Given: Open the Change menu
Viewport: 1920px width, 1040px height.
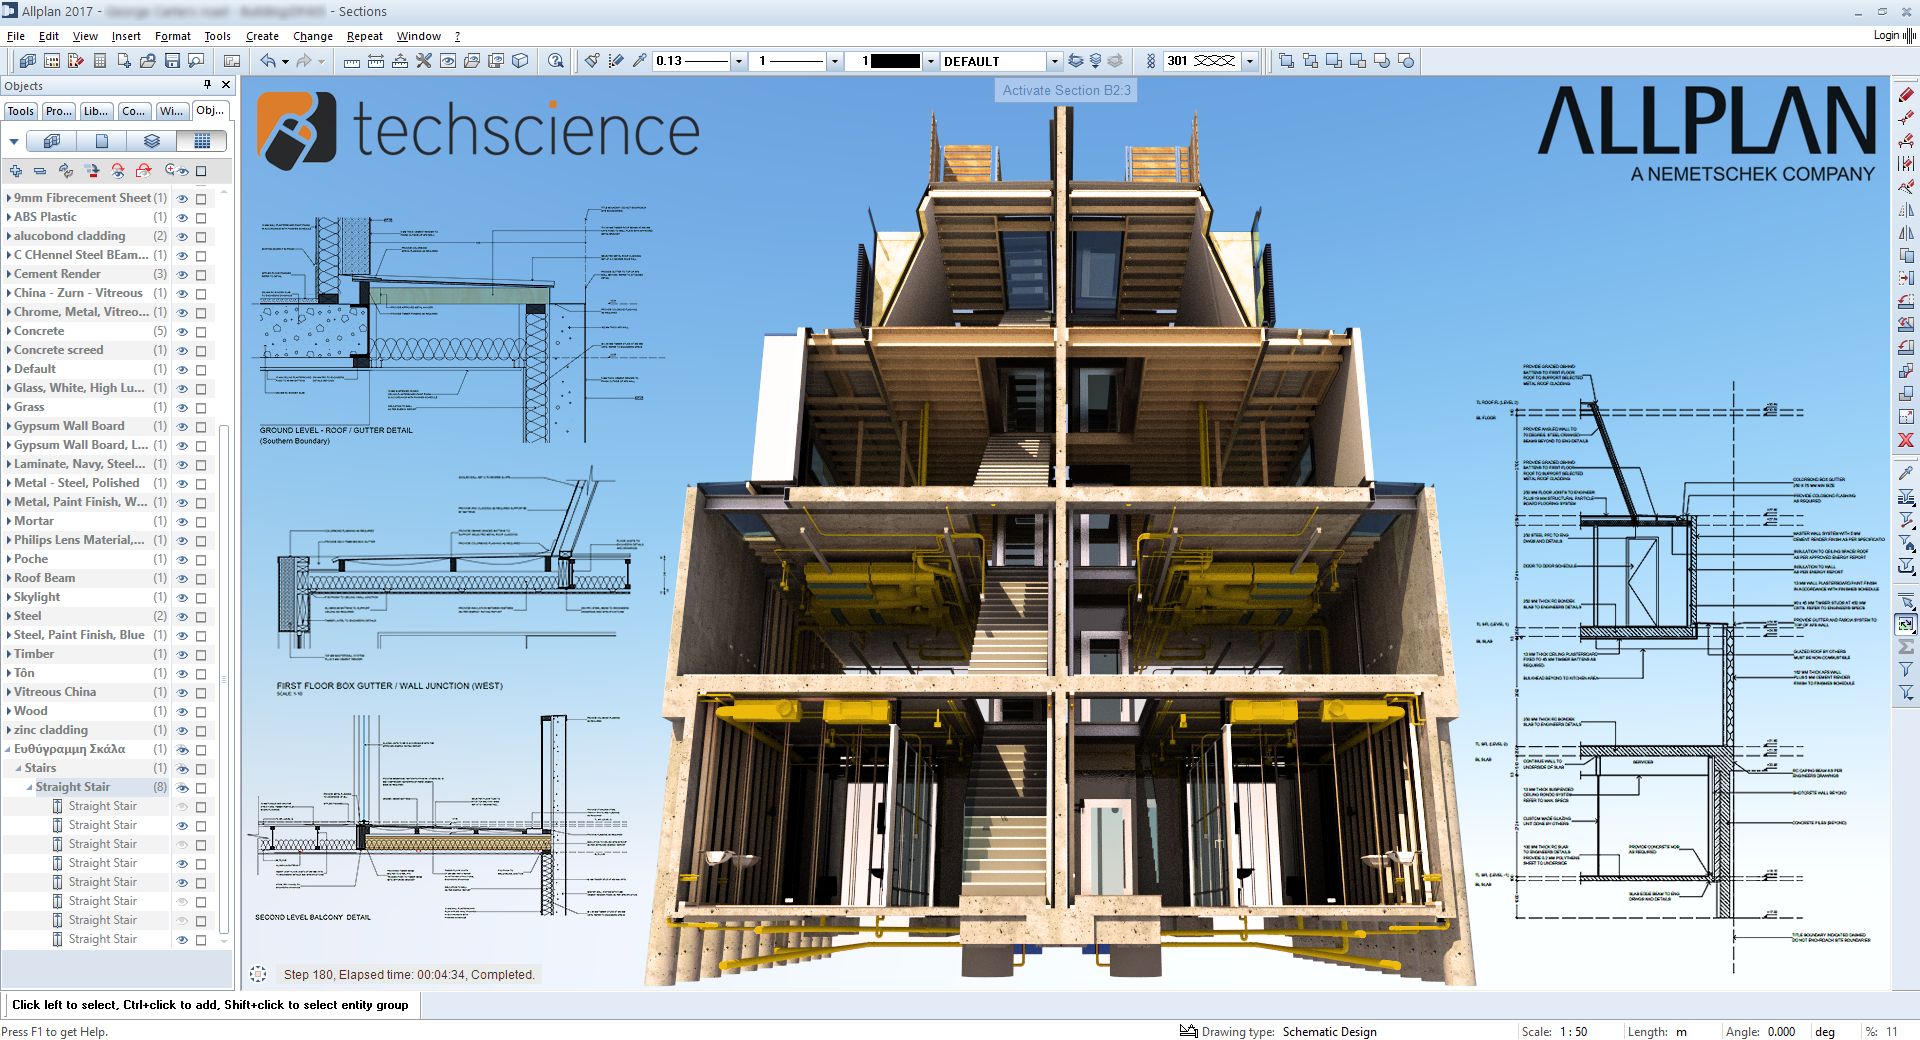Looking at the screenshot, I should (313, 36).
